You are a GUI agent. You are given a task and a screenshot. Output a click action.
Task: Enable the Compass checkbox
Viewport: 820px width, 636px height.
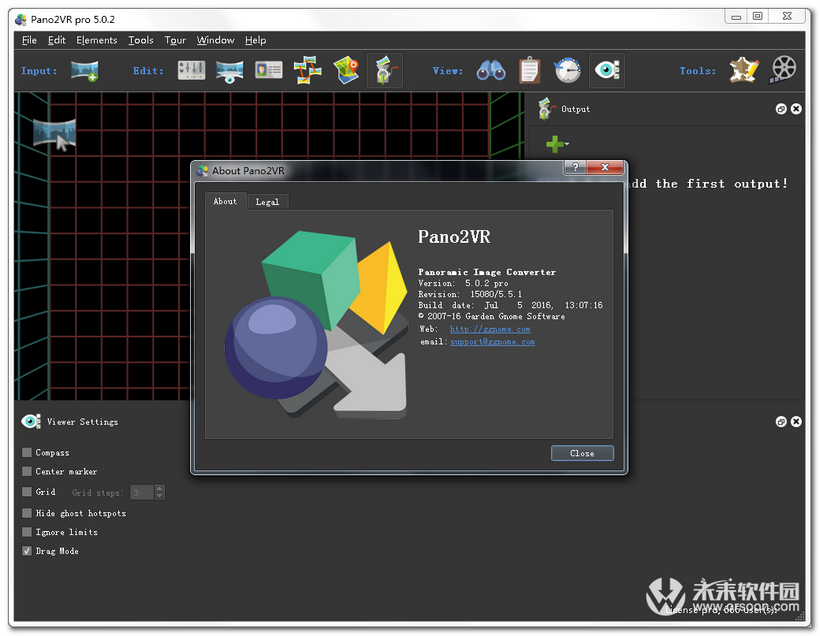coord(27,453)
